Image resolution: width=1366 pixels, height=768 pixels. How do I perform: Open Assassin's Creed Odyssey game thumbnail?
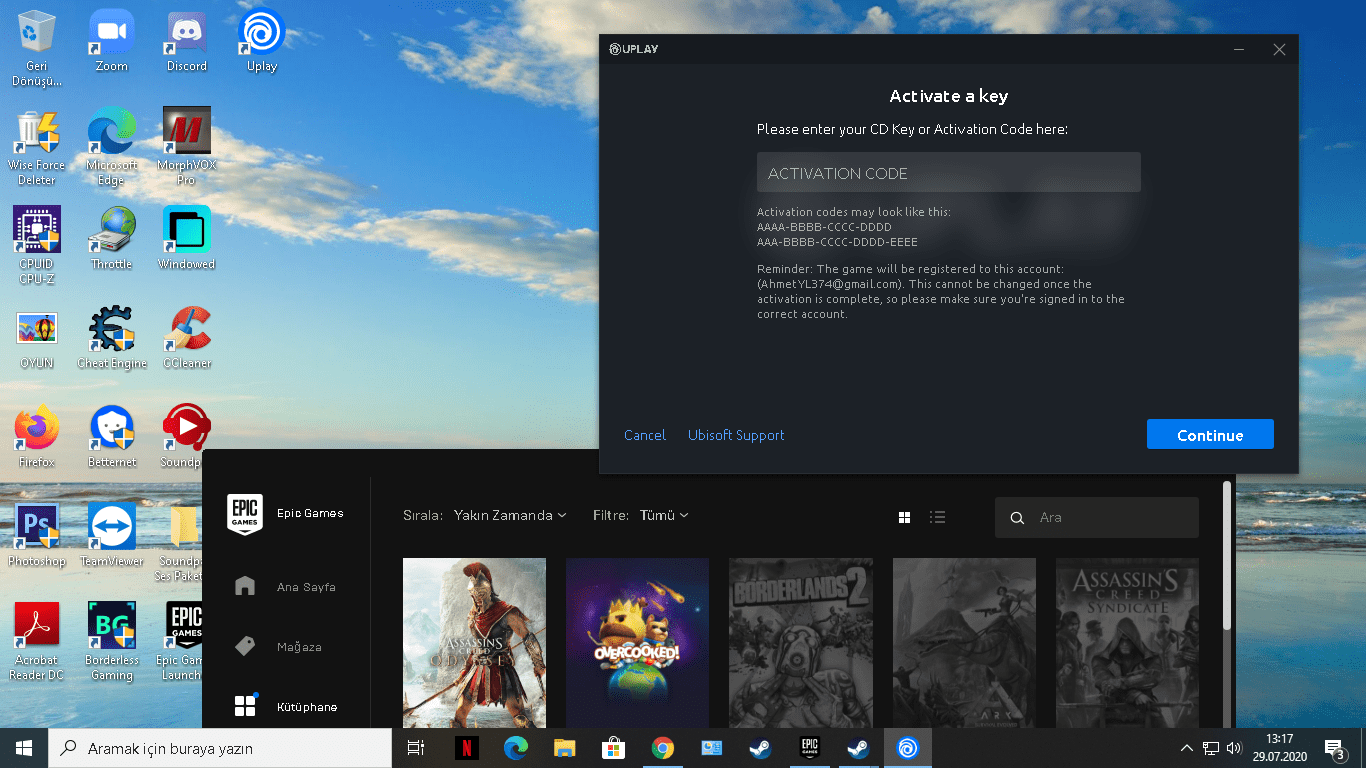[x=474, y=643]
